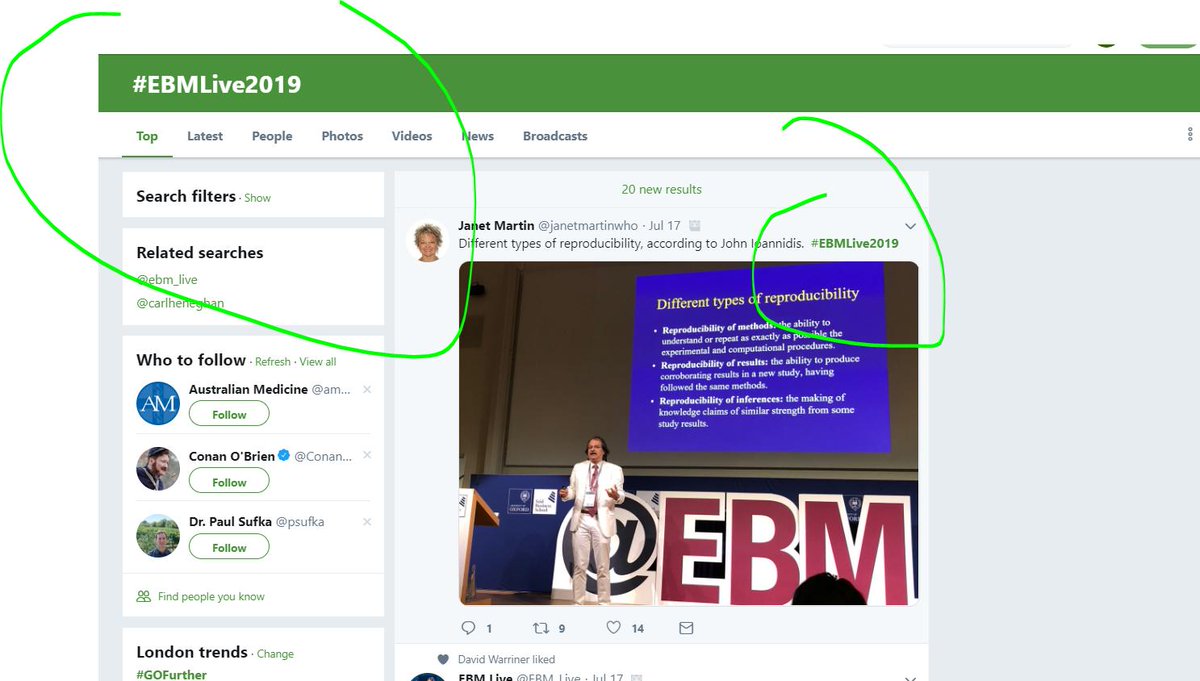Open related search @ebm_live
Image resolution: width=1200 pixels, height=681 pixels.
[x=165, y=281]
